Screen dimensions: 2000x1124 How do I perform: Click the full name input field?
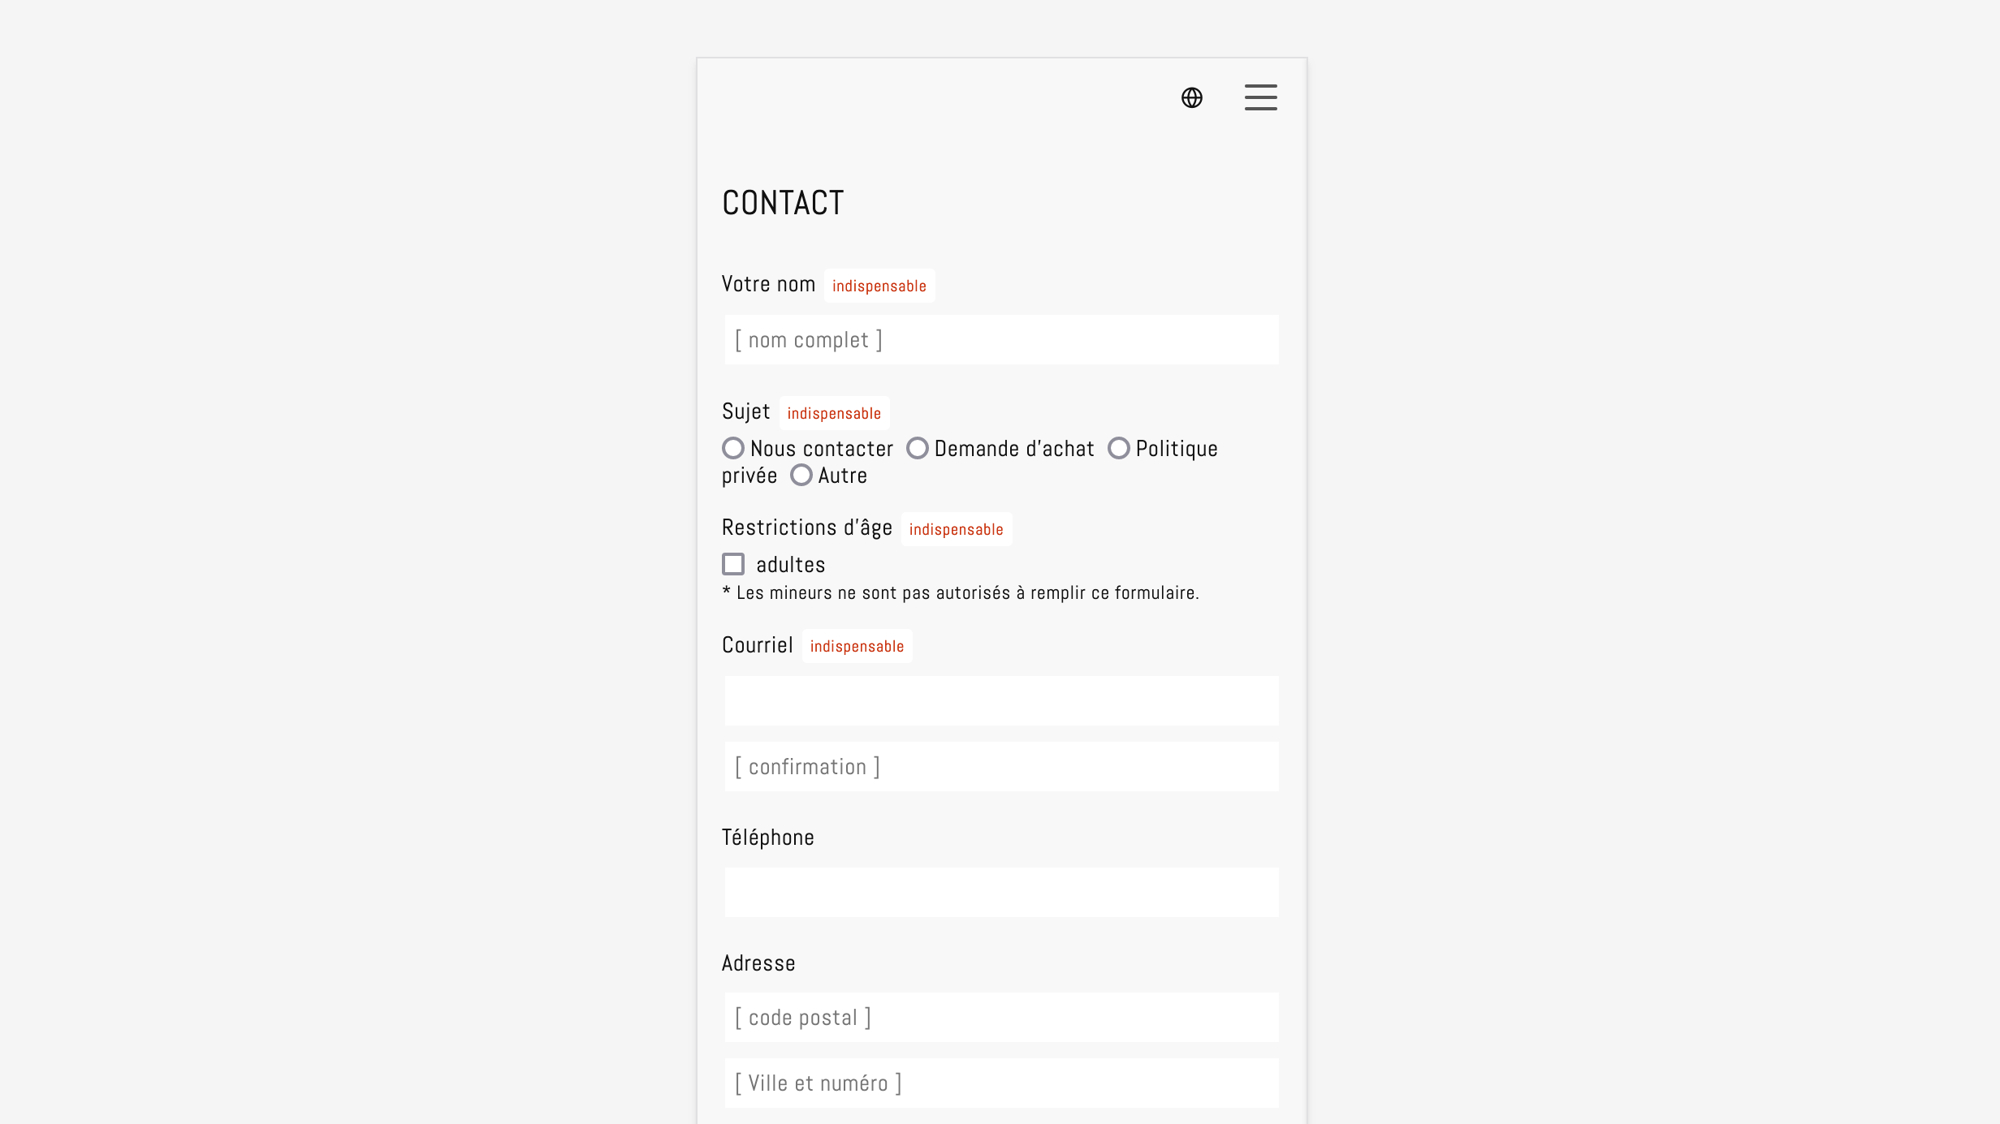click(1000, 340)
